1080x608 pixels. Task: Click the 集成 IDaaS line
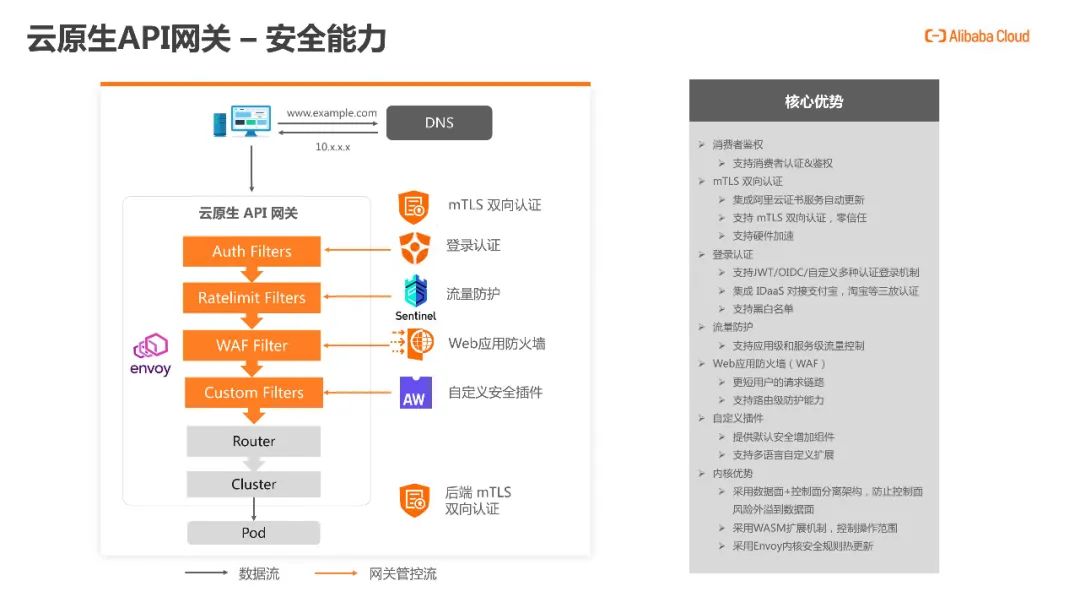click(825, 291)
